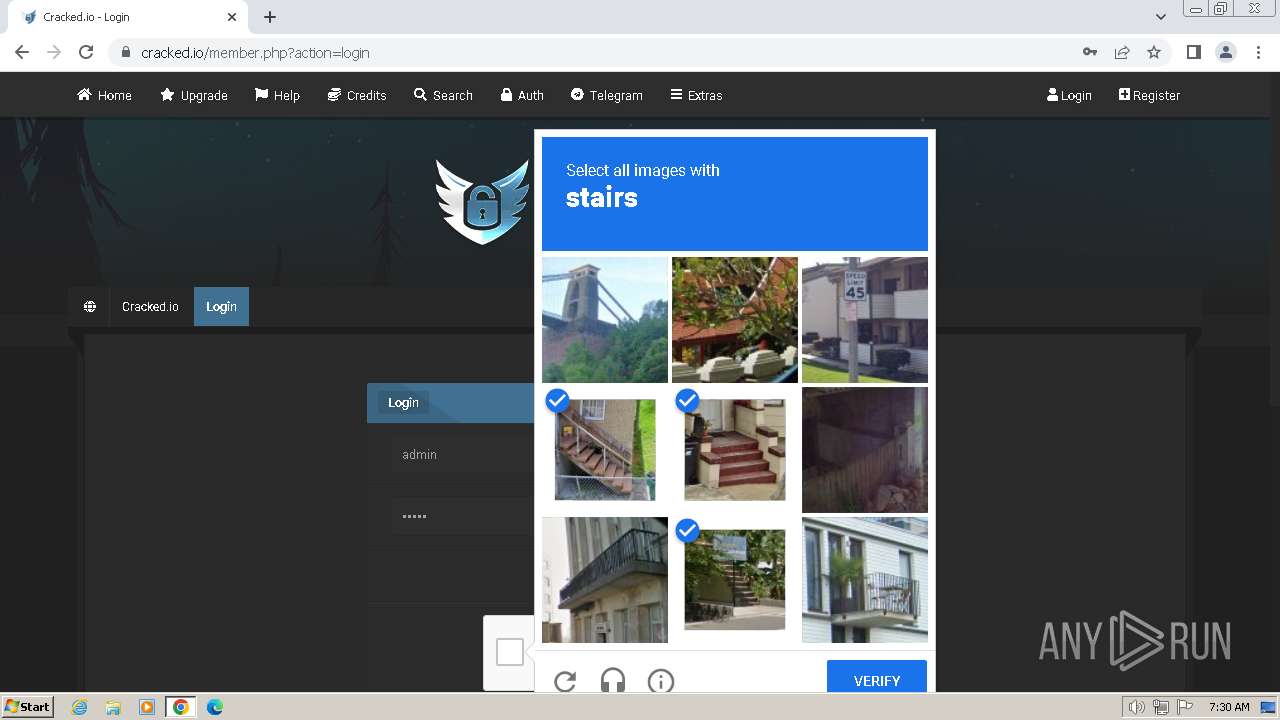Expand the Extras menu
Viewport: 1280px width, 720px height.
(696, 95)
